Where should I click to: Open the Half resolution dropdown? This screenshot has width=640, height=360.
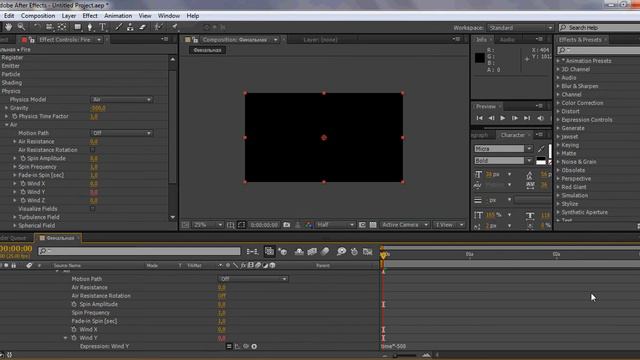coord(335,225)
